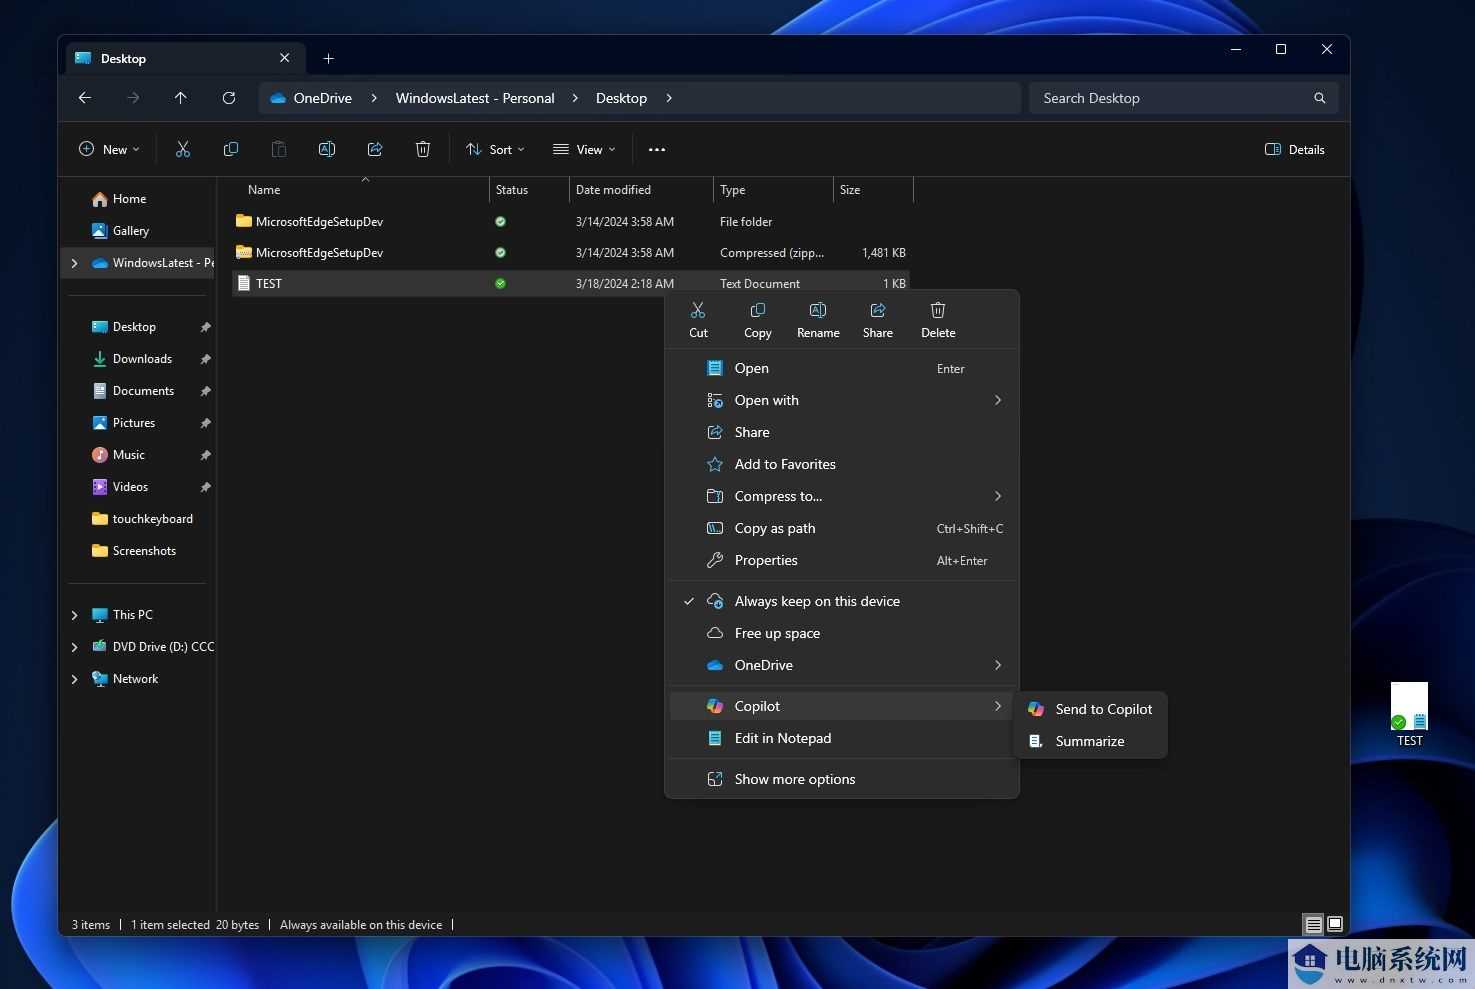
Task: Unpin Downloads from quick access
Action: [205, 359]
